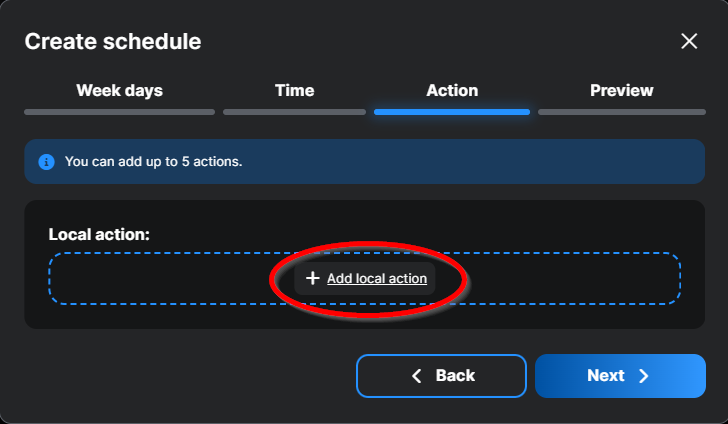Viewport: 728px width, 424px height.
Task: Click the blue progress bar under Action
Action: pos(452,112)
